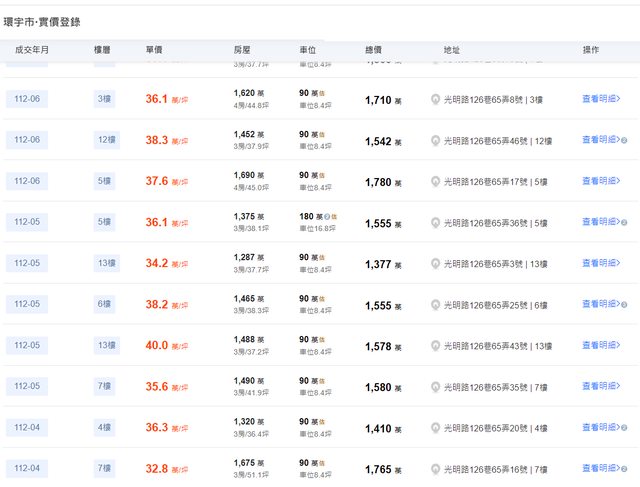
Task: Click info icon after 查看明細 for 65弄43號
Action: pos(624,346)
